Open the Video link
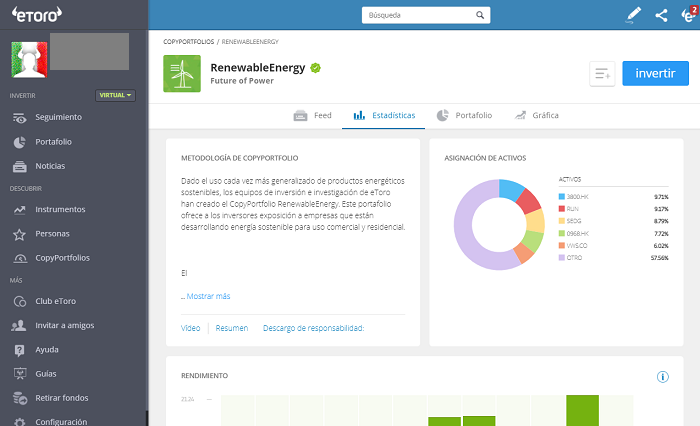This screenshot has width=700, height=426. pyautogui.click(x=190, y=328)
